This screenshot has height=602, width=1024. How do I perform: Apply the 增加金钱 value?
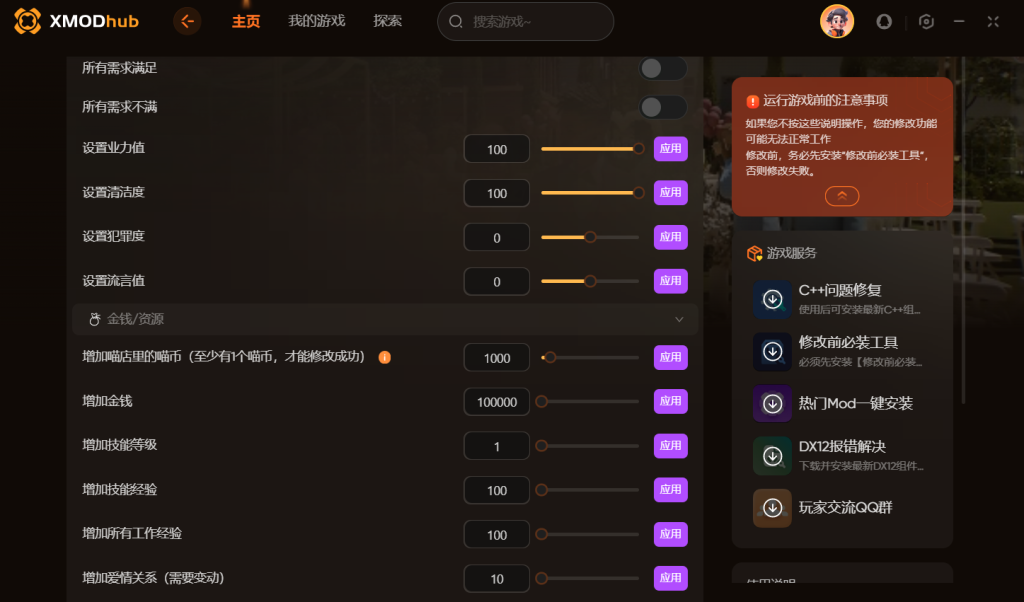click(671, 401)
